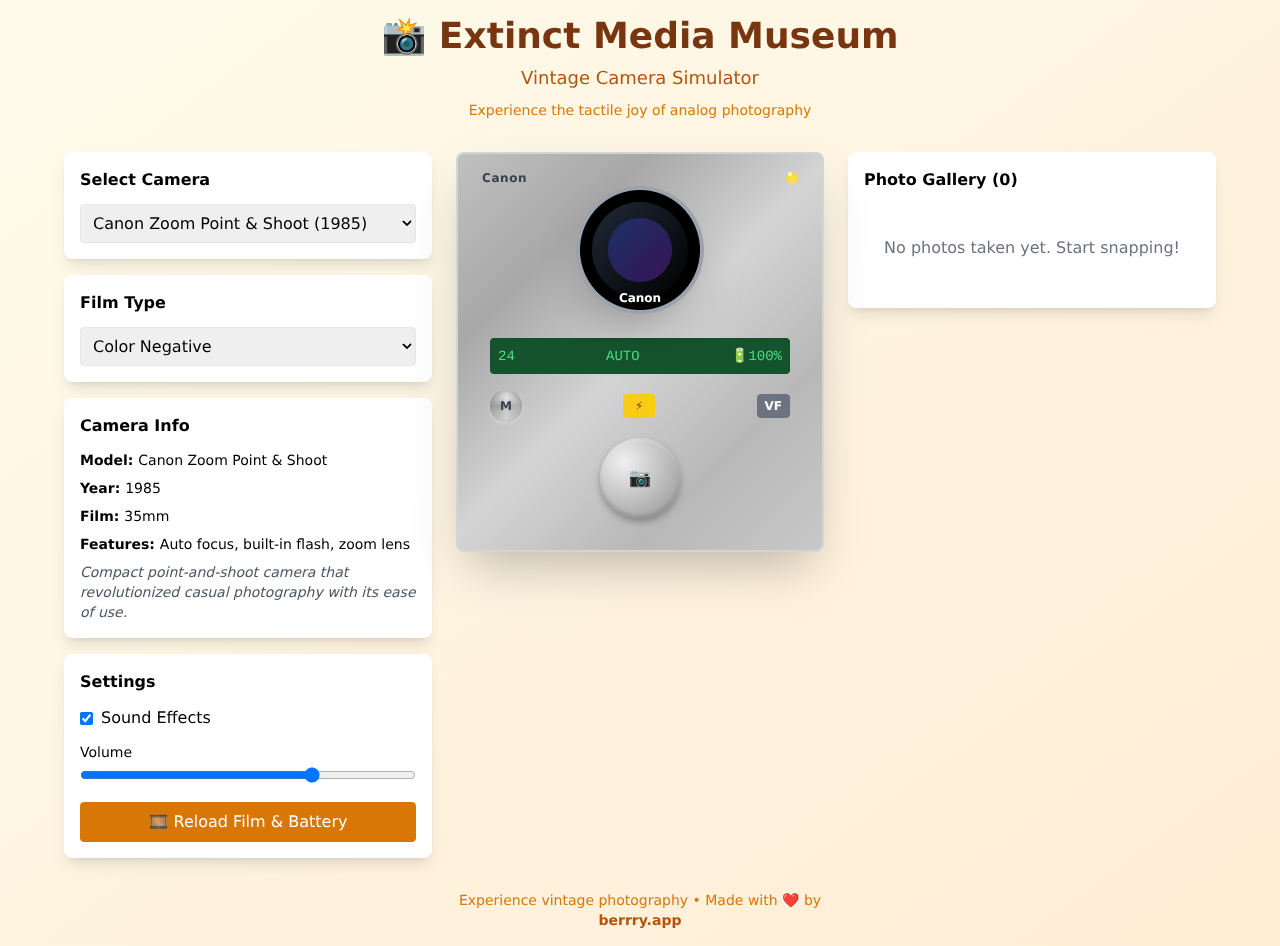Screen dimensions: 1280x946
Task: Click the Photo Gallery heading
Action: coord(940,180)
